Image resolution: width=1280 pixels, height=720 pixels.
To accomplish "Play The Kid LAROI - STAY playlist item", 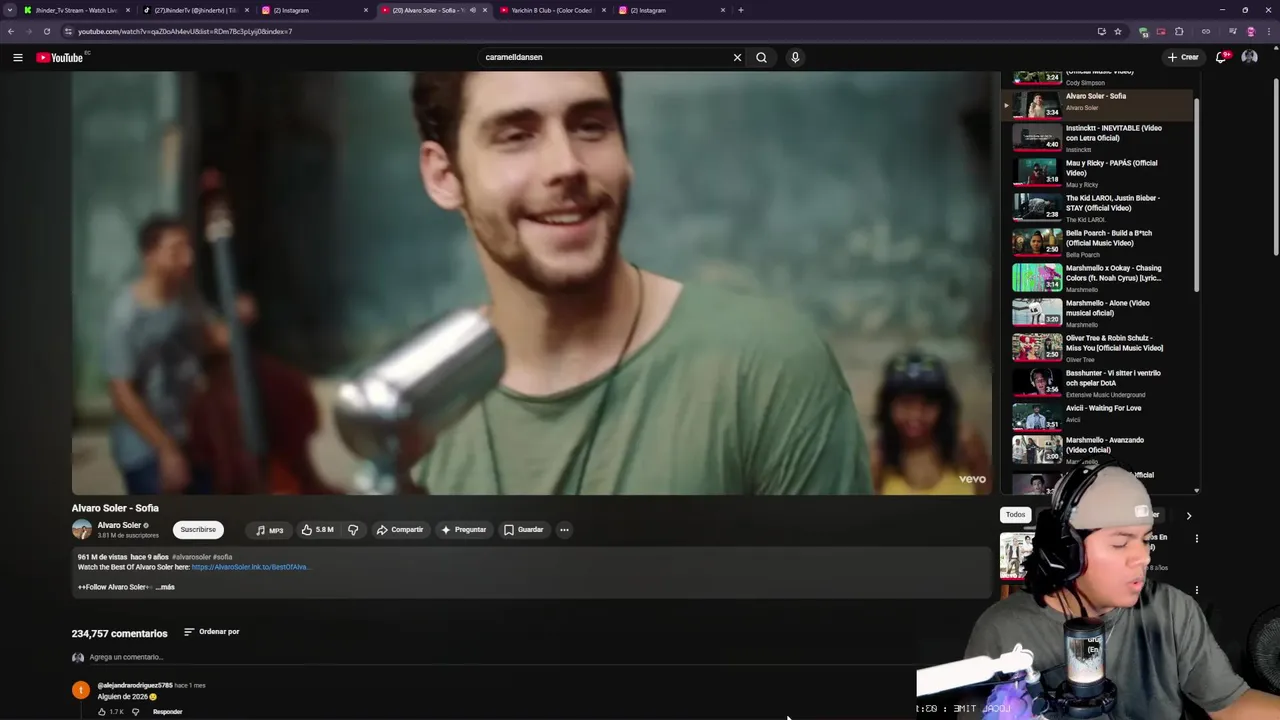I will pos(1098,208).
